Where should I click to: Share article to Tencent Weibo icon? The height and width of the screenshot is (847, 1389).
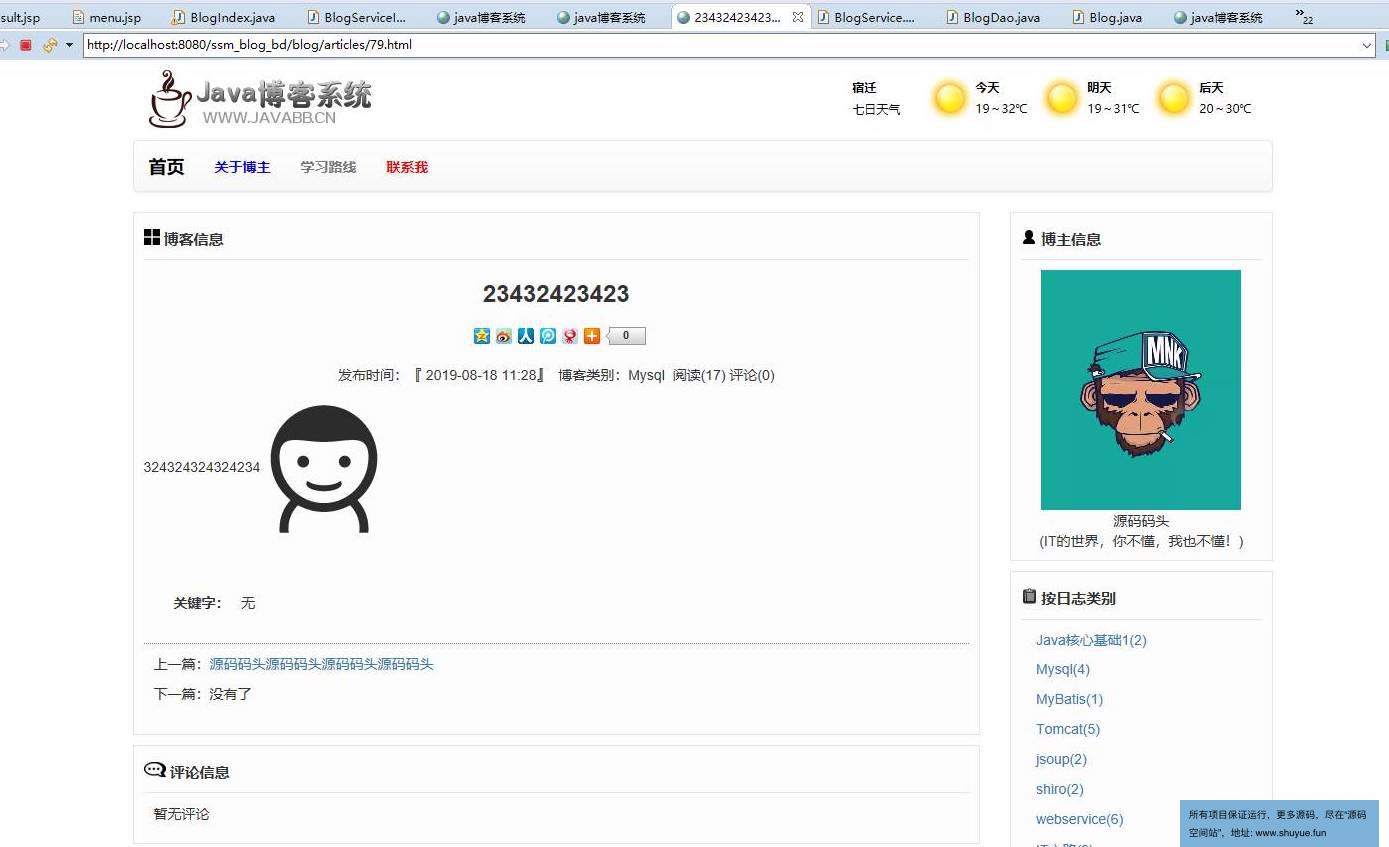(548, 336)
